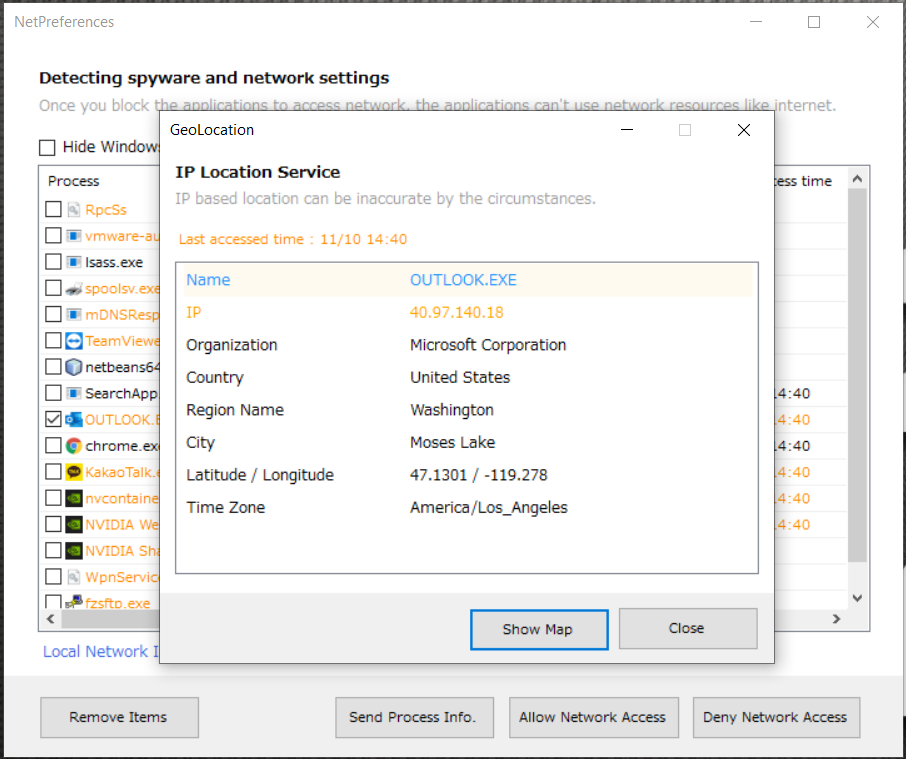The width and height of the screenshot is (906, 759).
Task: Click Allow Network Access button
Action: [x=593, y=717]
